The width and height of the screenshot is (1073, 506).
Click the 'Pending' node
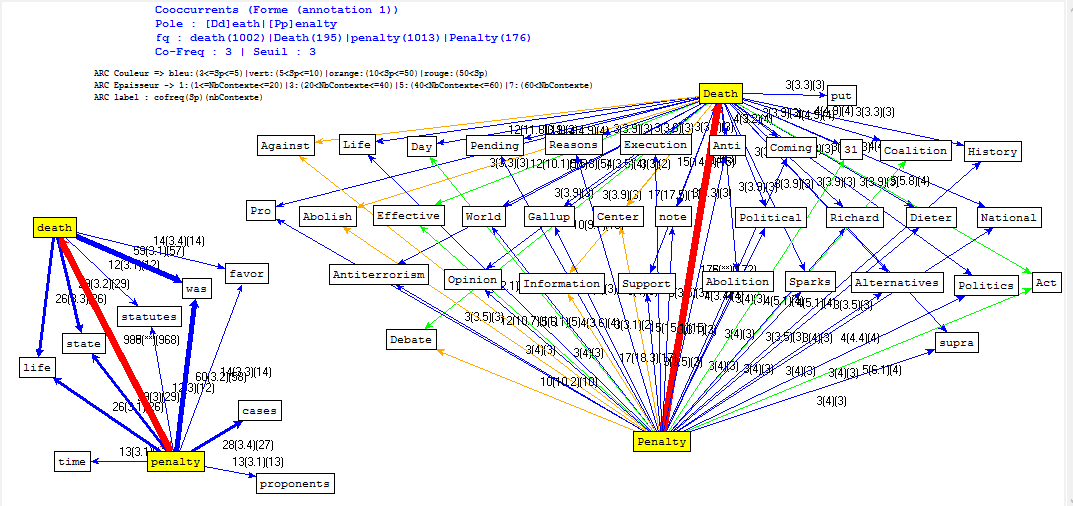[x=495, y=146]
